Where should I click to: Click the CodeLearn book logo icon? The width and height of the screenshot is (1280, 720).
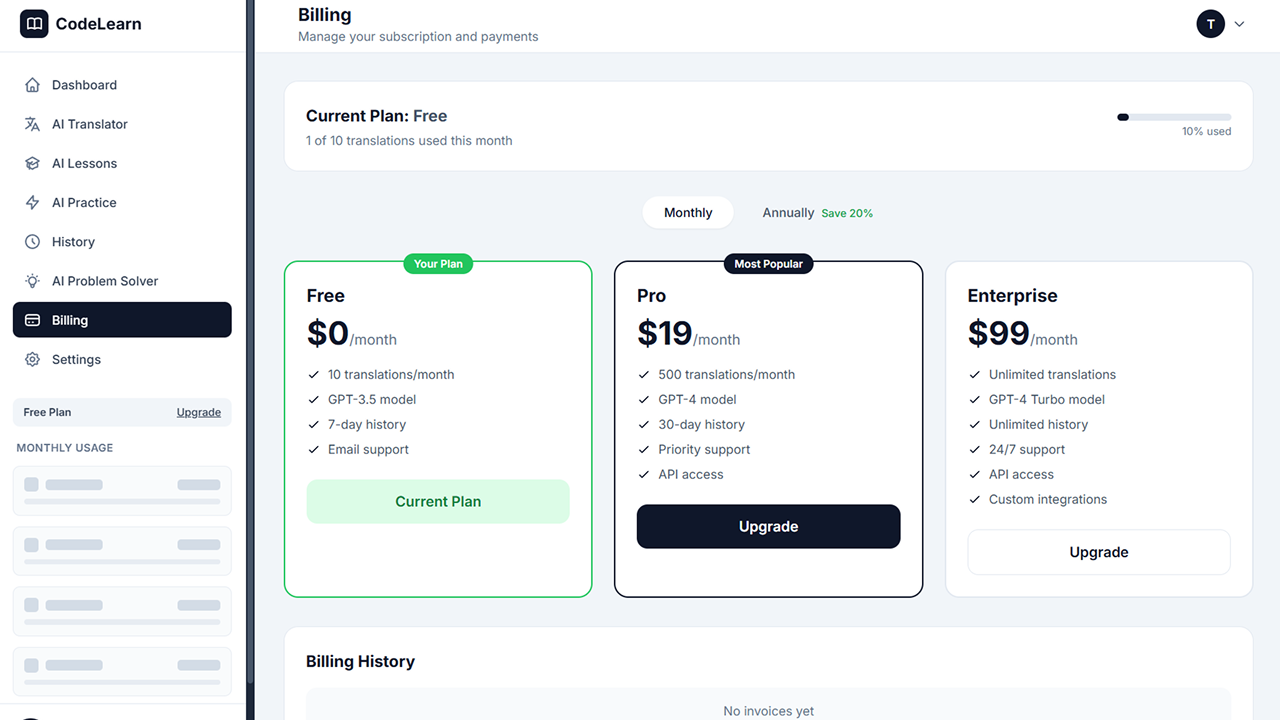34,24
